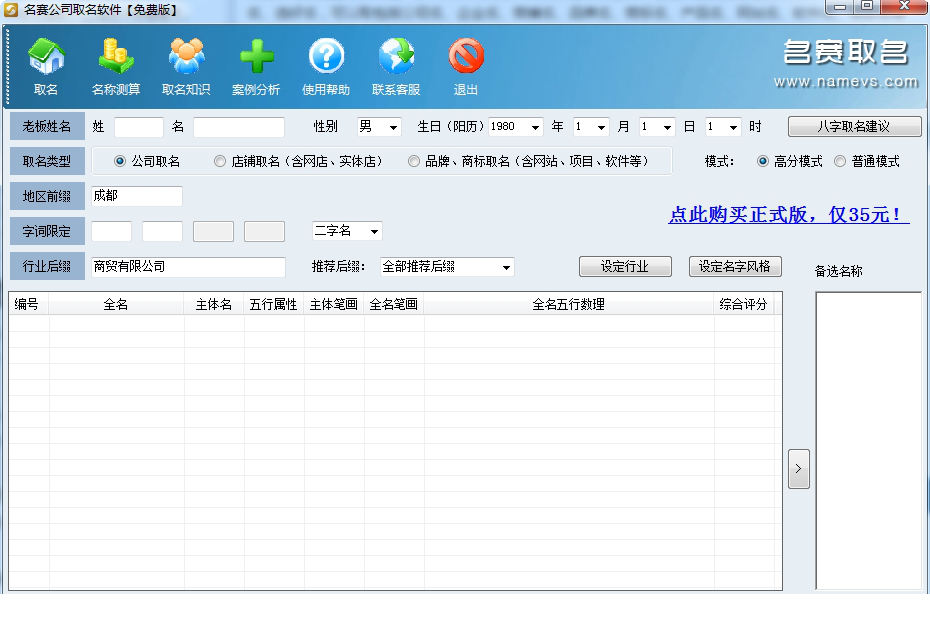Open the 使用帮助 help icon
This screenshot has height=617, width=930.
coord(326,62)
